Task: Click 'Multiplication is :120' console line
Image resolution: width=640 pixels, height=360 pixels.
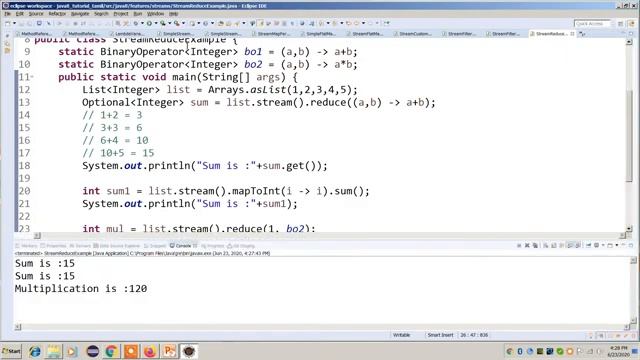Action: (x=81, y=289)
